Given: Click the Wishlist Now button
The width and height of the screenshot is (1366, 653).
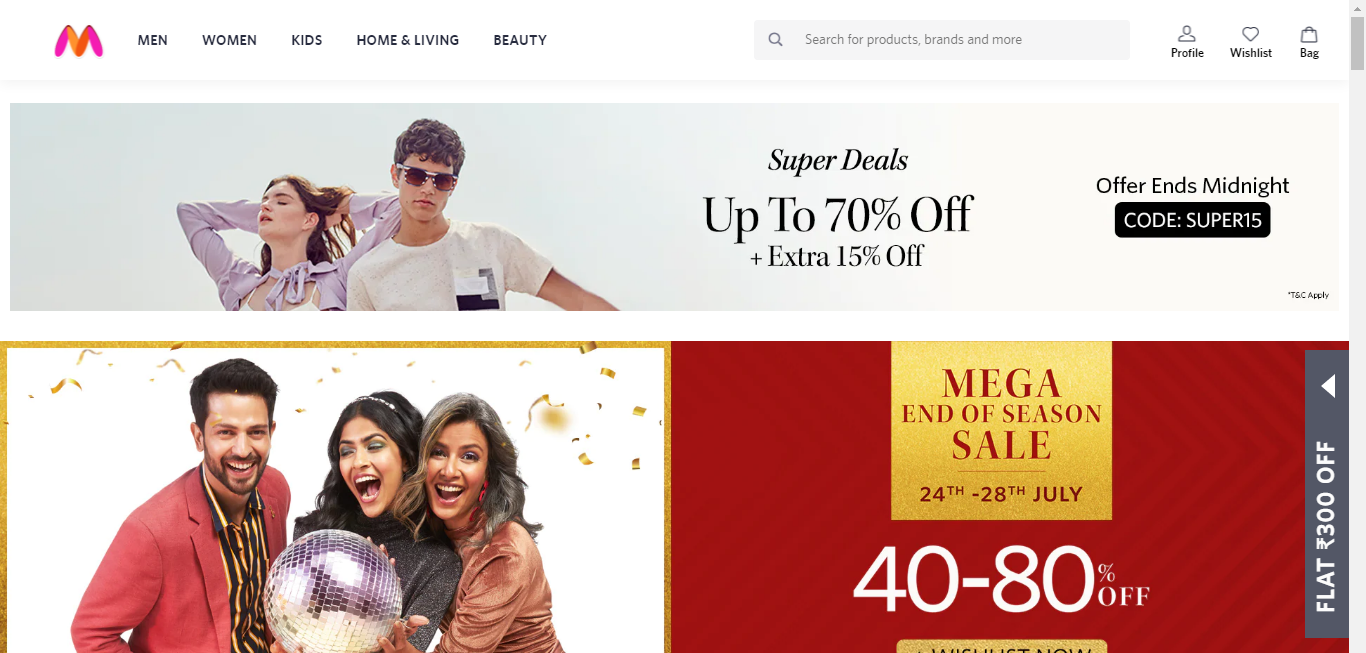Looking at the screenshot, I should (1001, 646).
